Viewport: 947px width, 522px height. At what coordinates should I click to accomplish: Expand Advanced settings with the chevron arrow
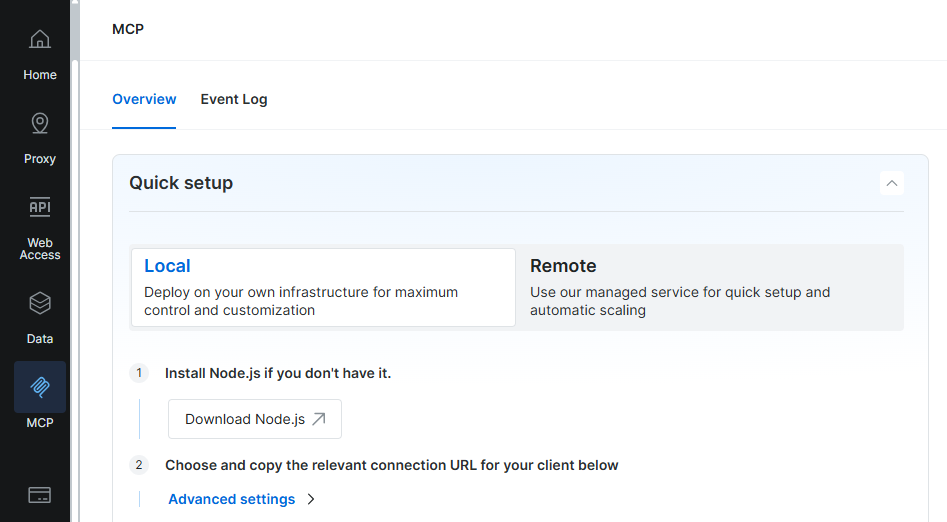[311, 499]
